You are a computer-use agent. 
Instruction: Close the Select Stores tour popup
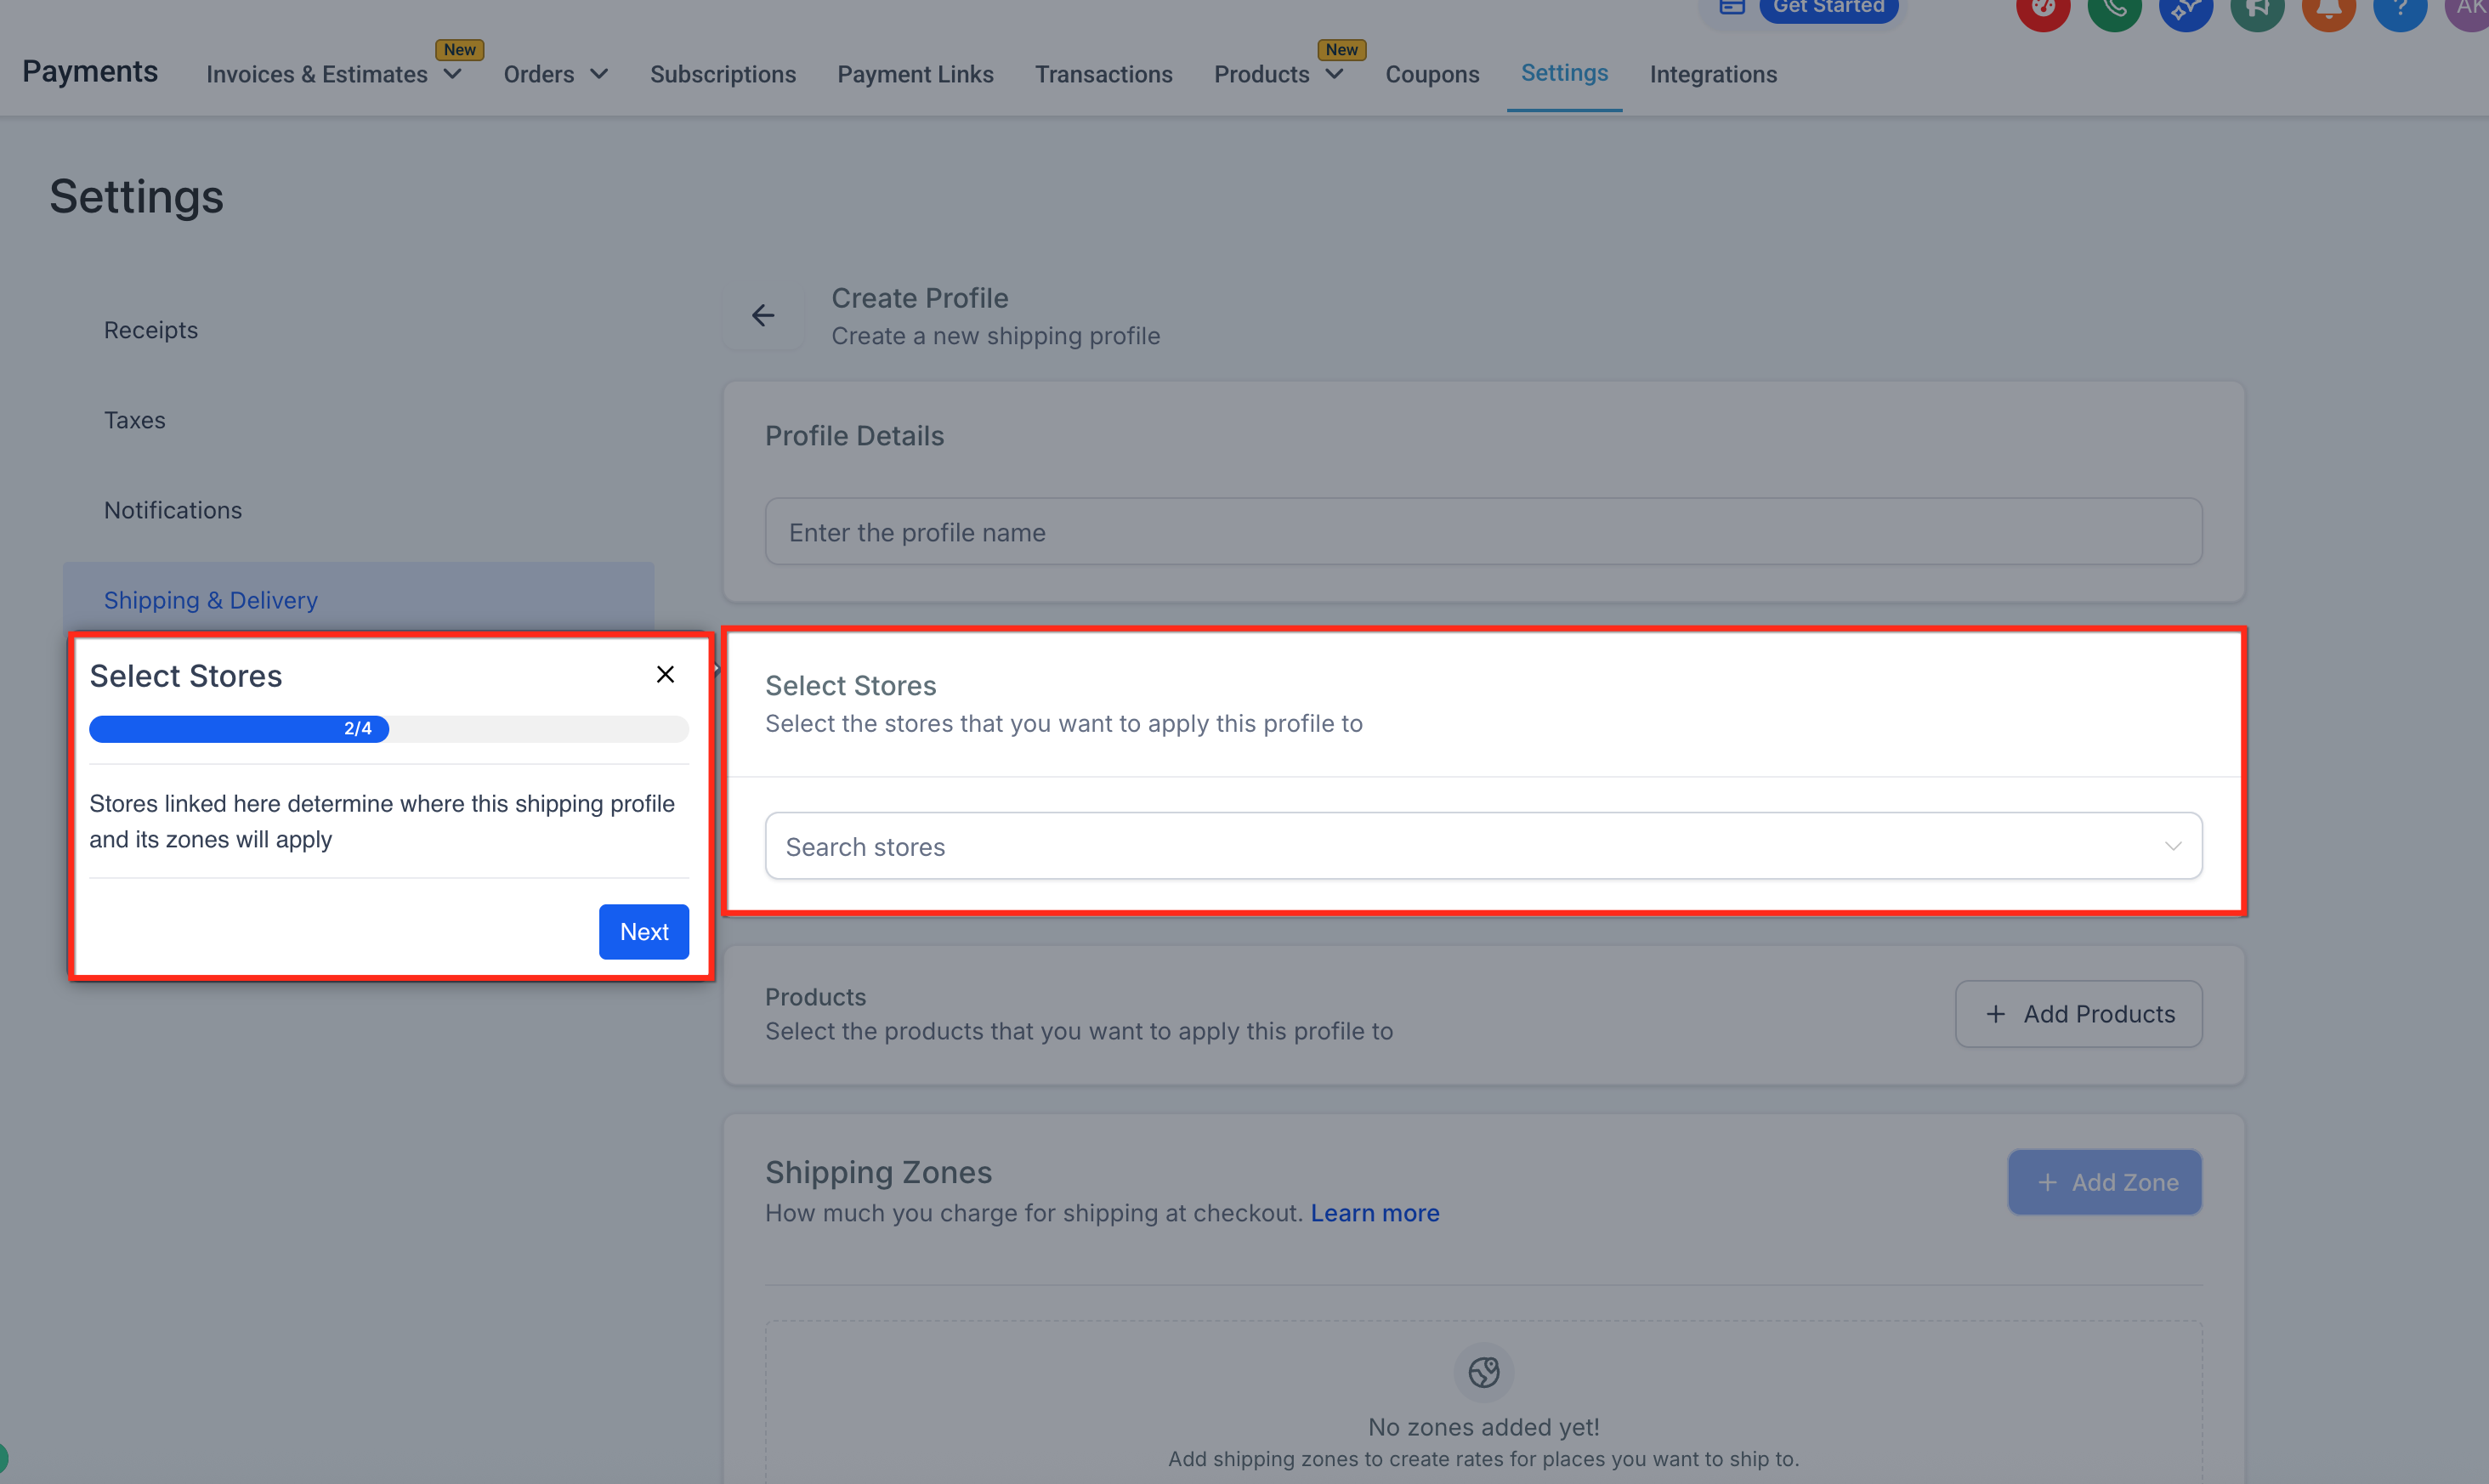pos(665,675)
